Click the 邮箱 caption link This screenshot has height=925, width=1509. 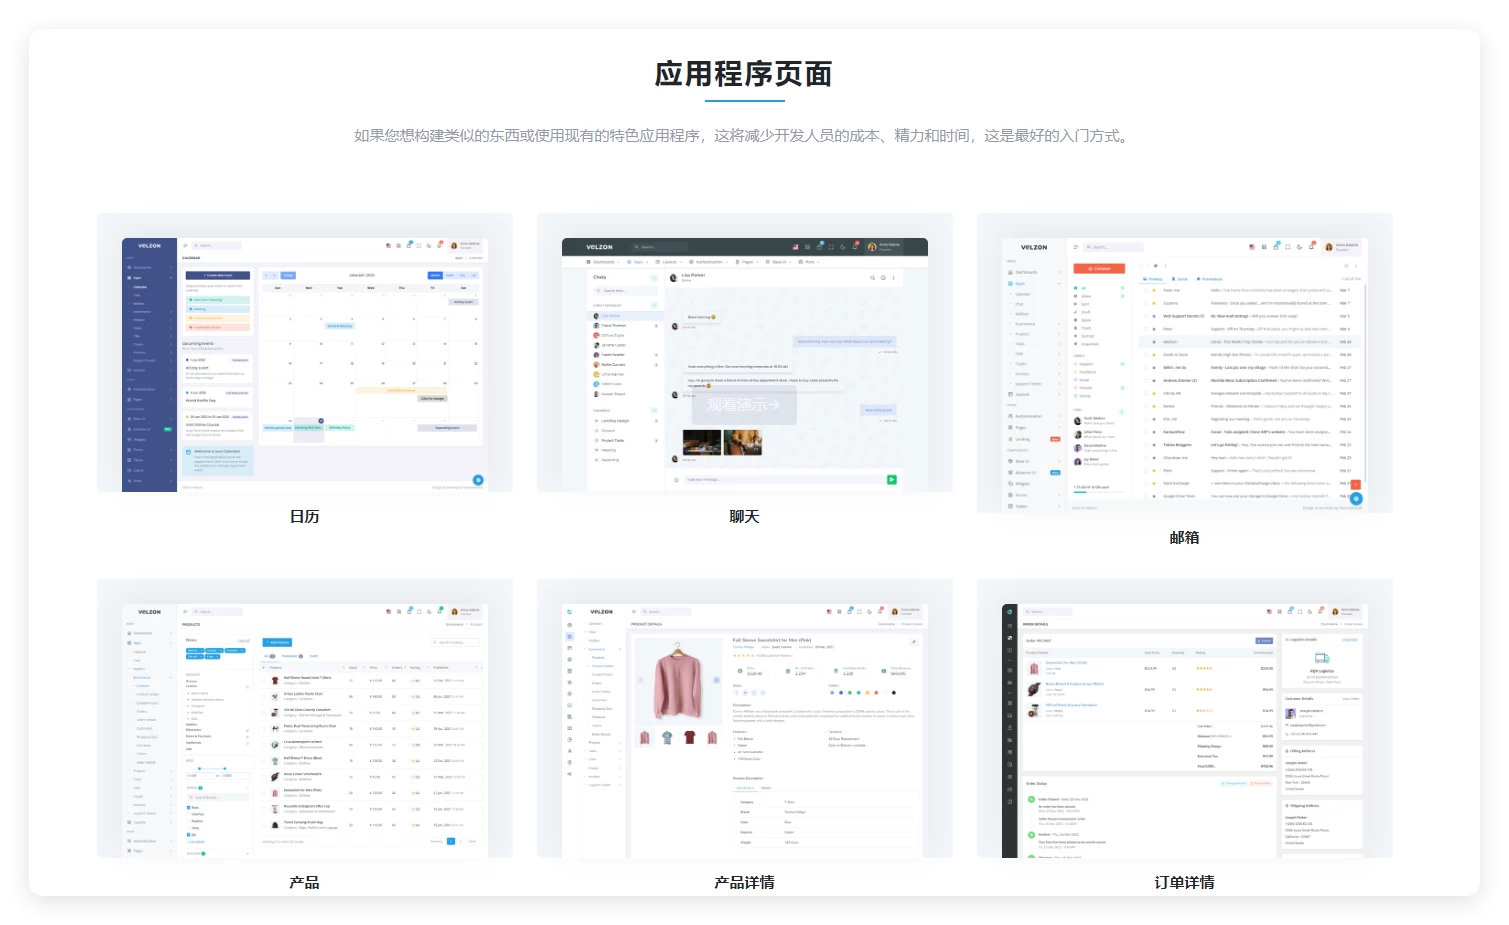1184,538
